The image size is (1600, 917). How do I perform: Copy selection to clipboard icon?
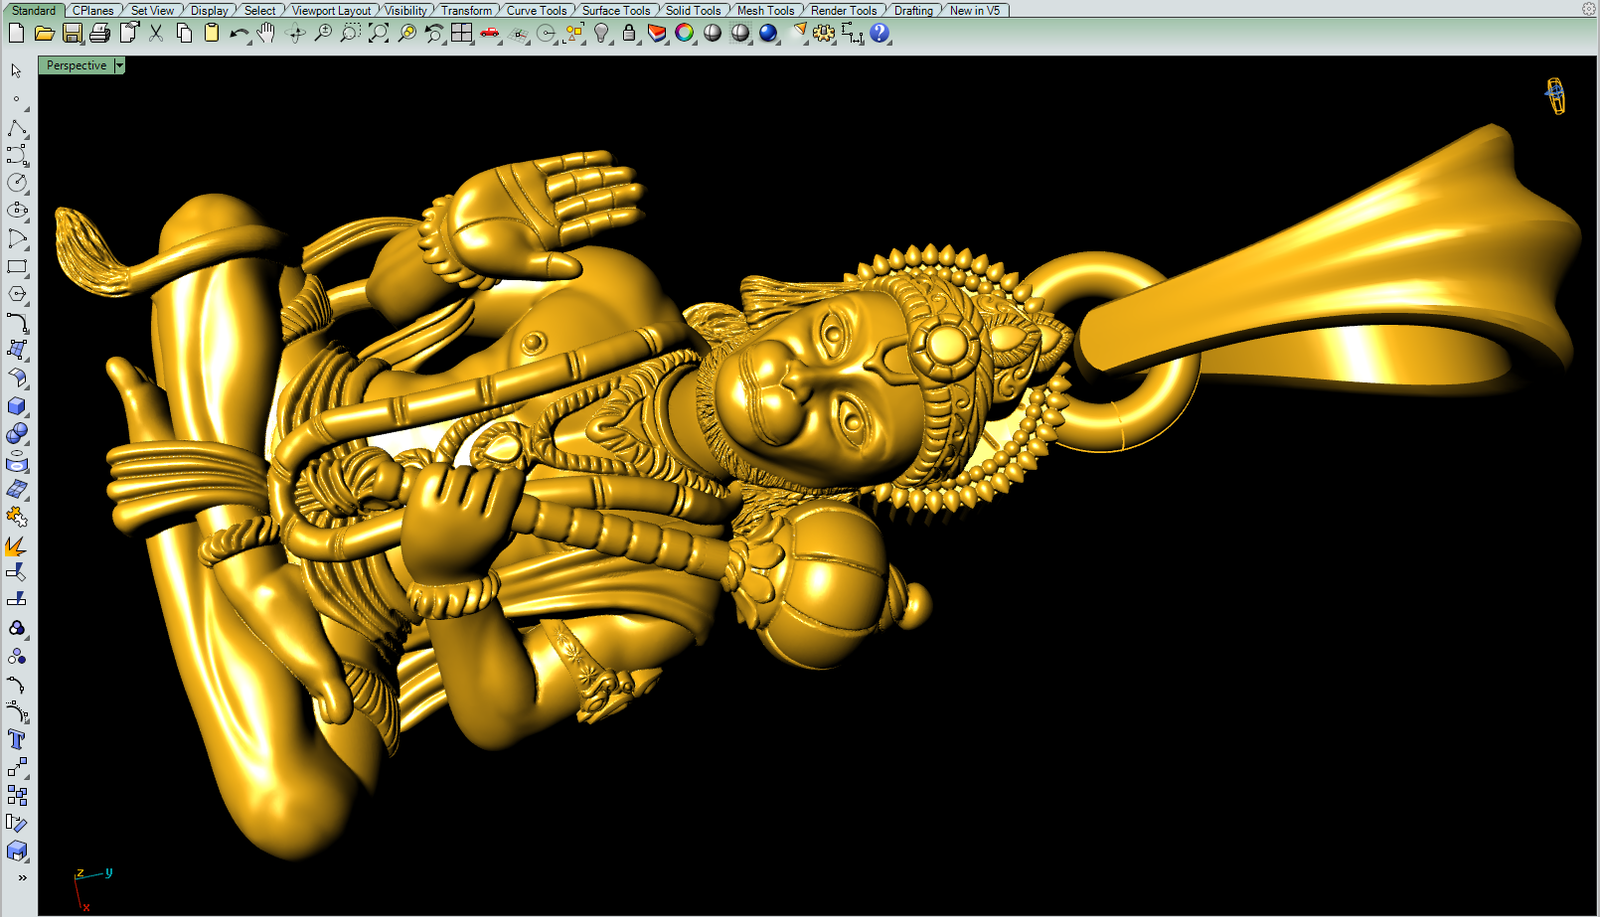pos(184,33)
